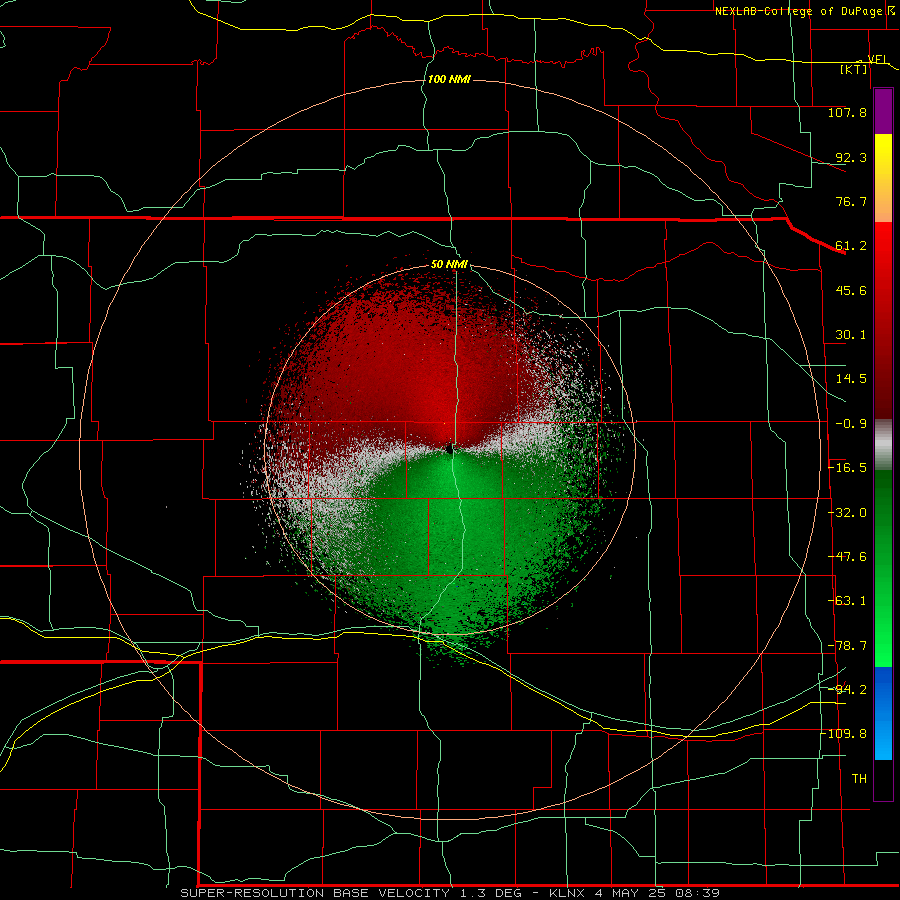
Task: Pick the gray near-zero segment of the scale
Action: (883, 445)
